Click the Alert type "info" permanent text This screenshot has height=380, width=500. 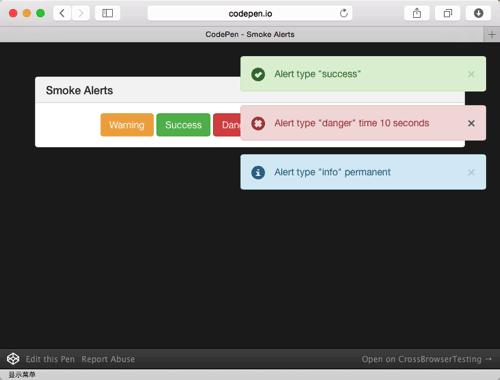[x=332, y=172]
